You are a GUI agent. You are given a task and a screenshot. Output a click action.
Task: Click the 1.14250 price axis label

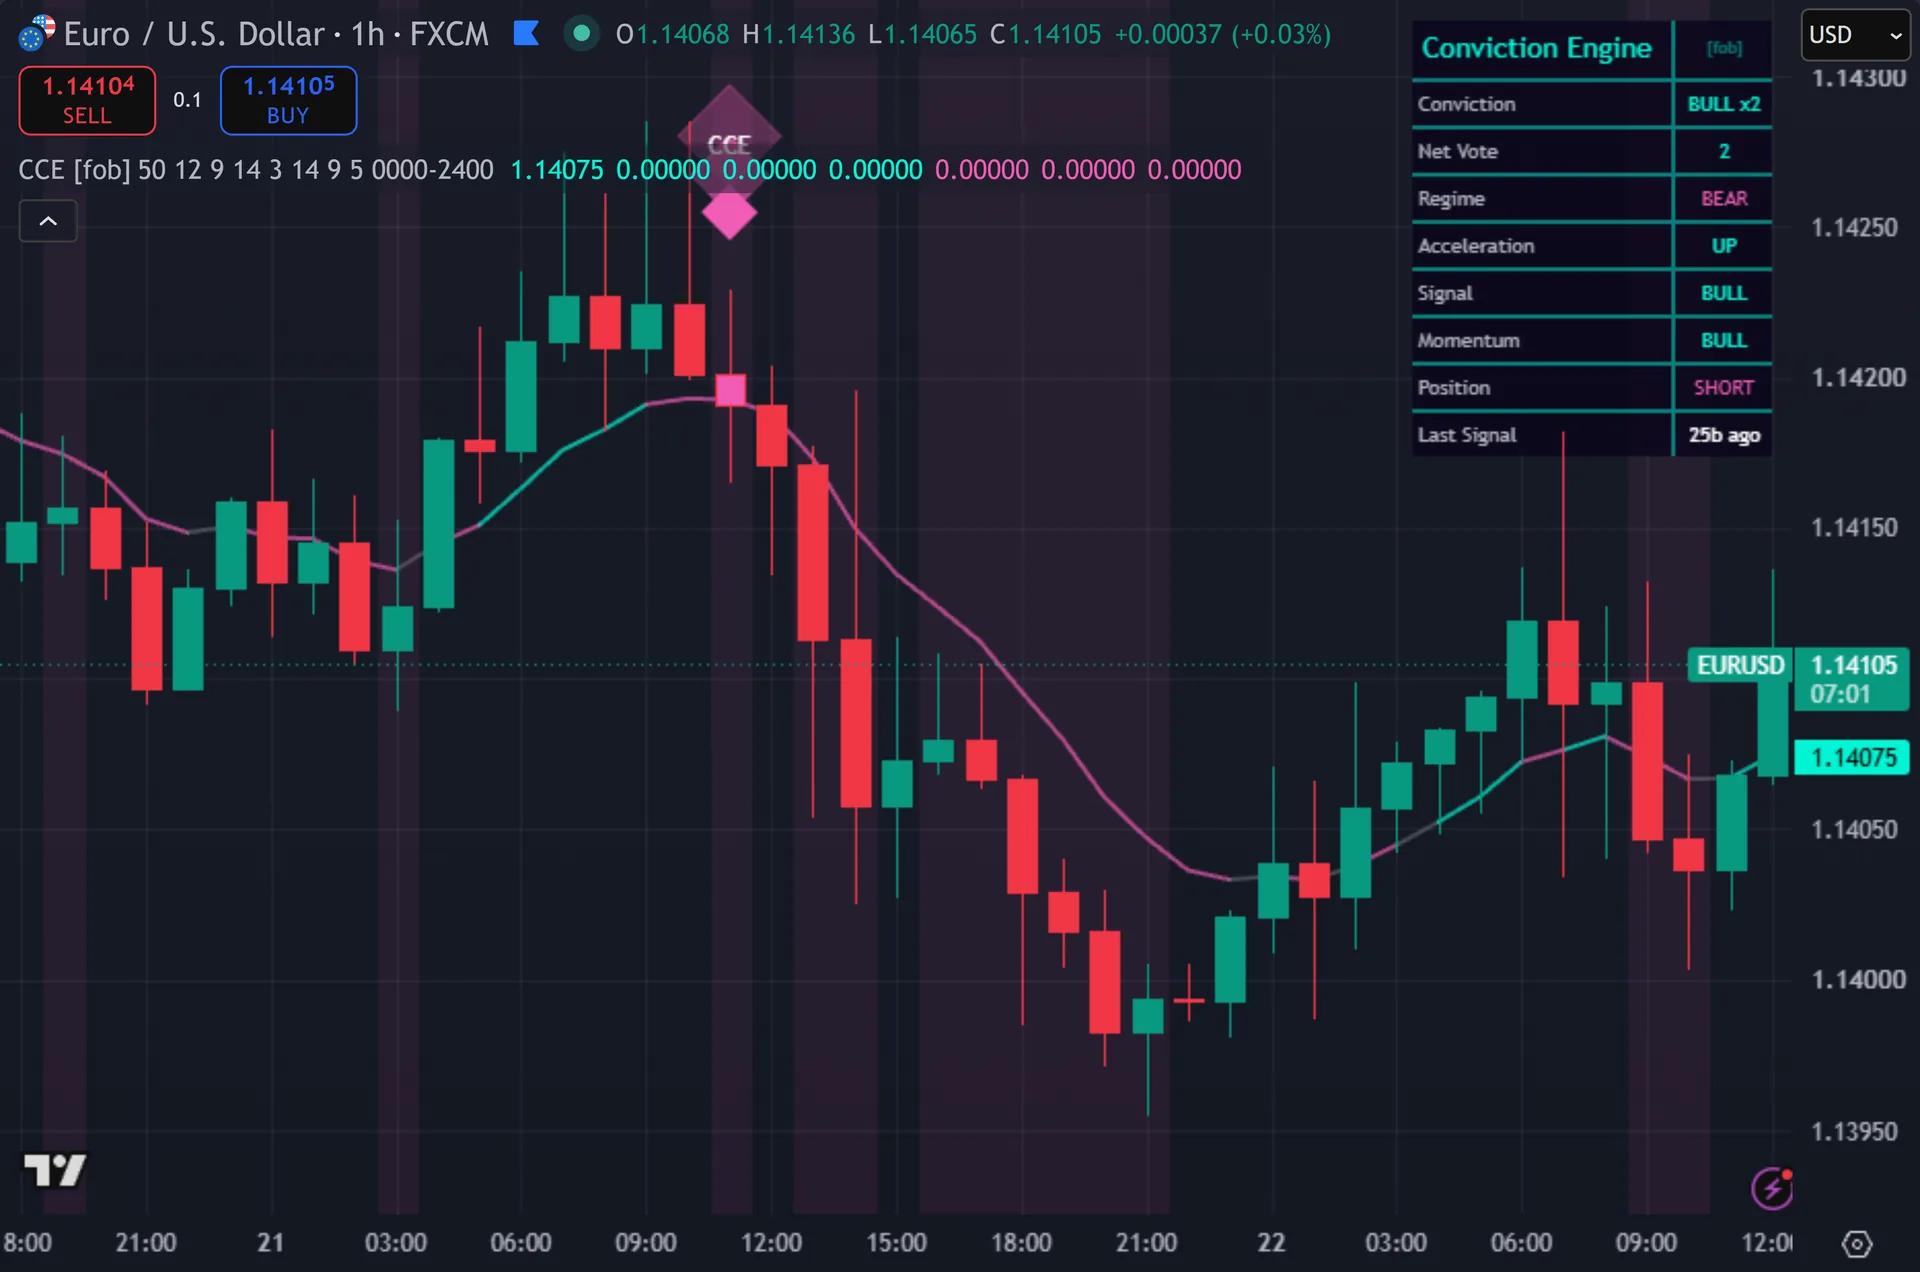click(x=1854, y=227)
